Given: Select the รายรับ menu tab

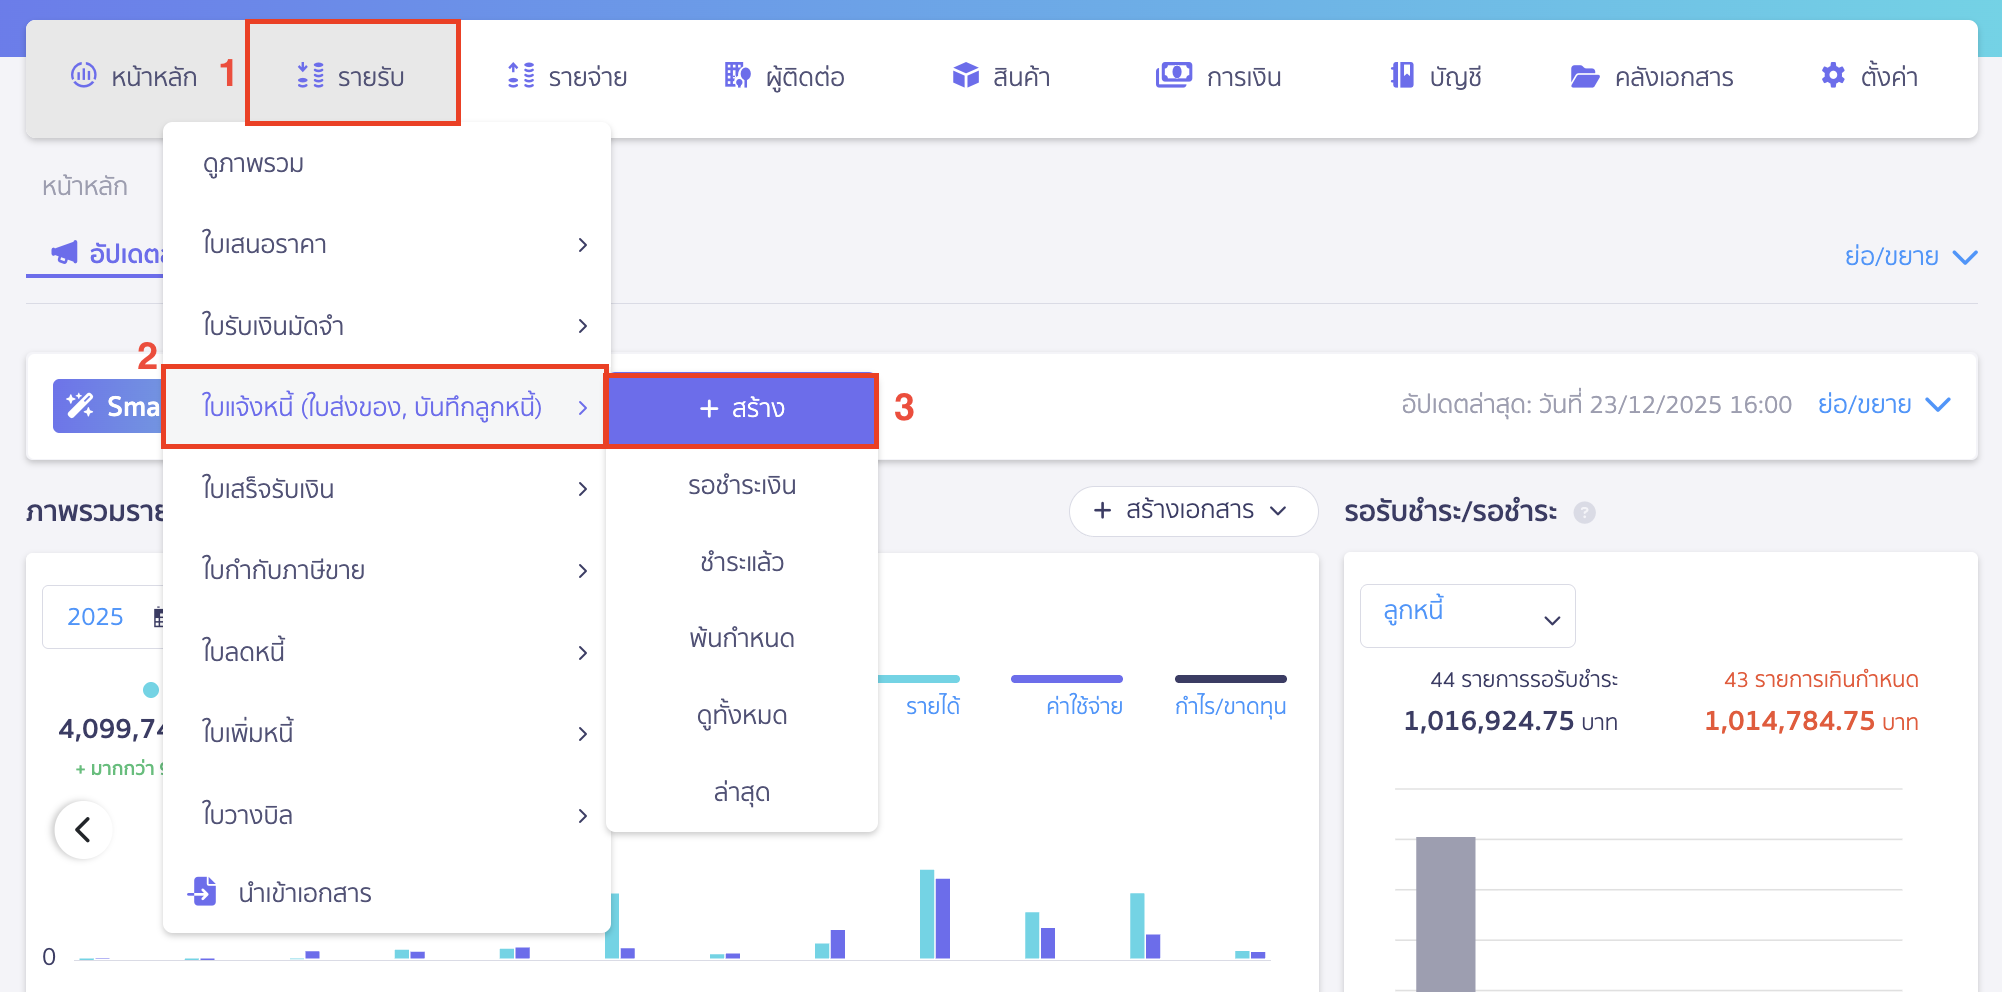Looking at the screenshot, I should tap(353, 74).
